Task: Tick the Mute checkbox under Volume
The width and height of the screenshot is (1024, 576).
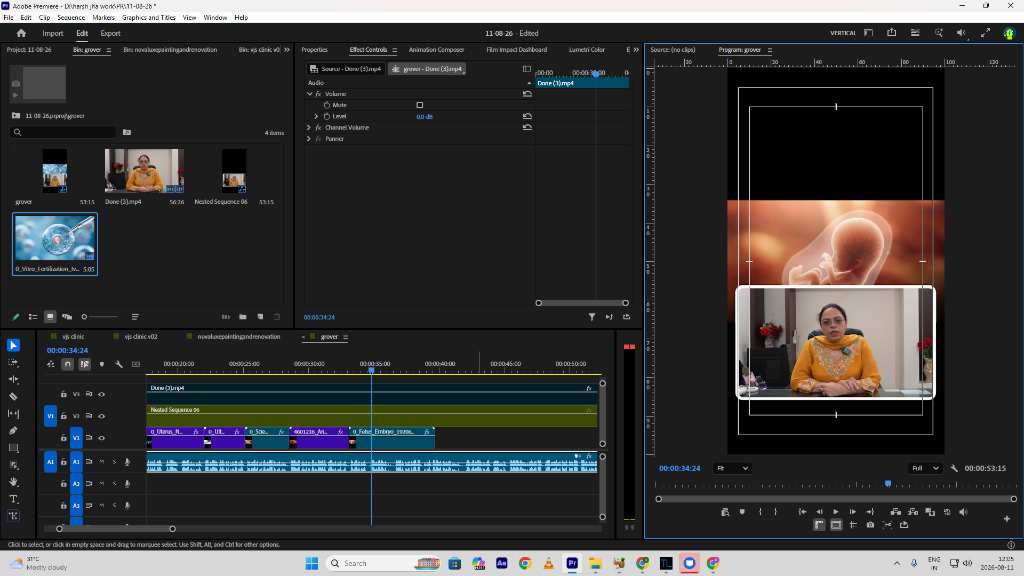Action: pos(420,104)
